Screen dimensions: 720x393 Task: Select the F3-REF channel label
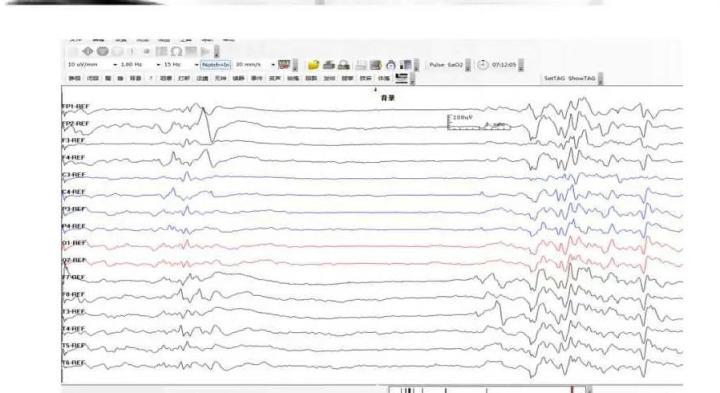pyautogui.click(x=73, y=140)
